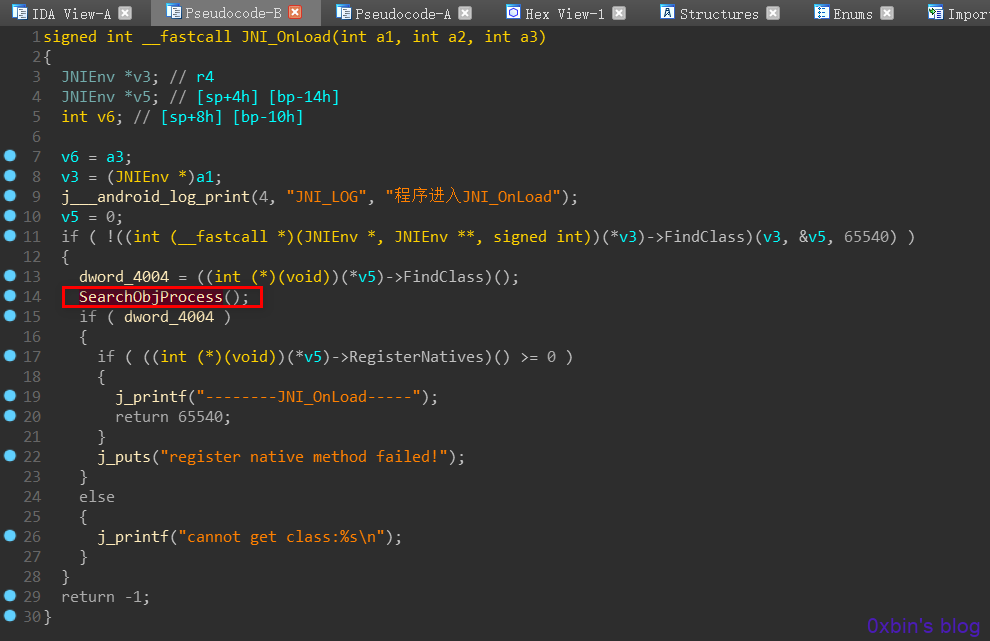990x641 pixels.
Task: Click "cannot get class:%s\n" string
Action: (x=282, y=537)
